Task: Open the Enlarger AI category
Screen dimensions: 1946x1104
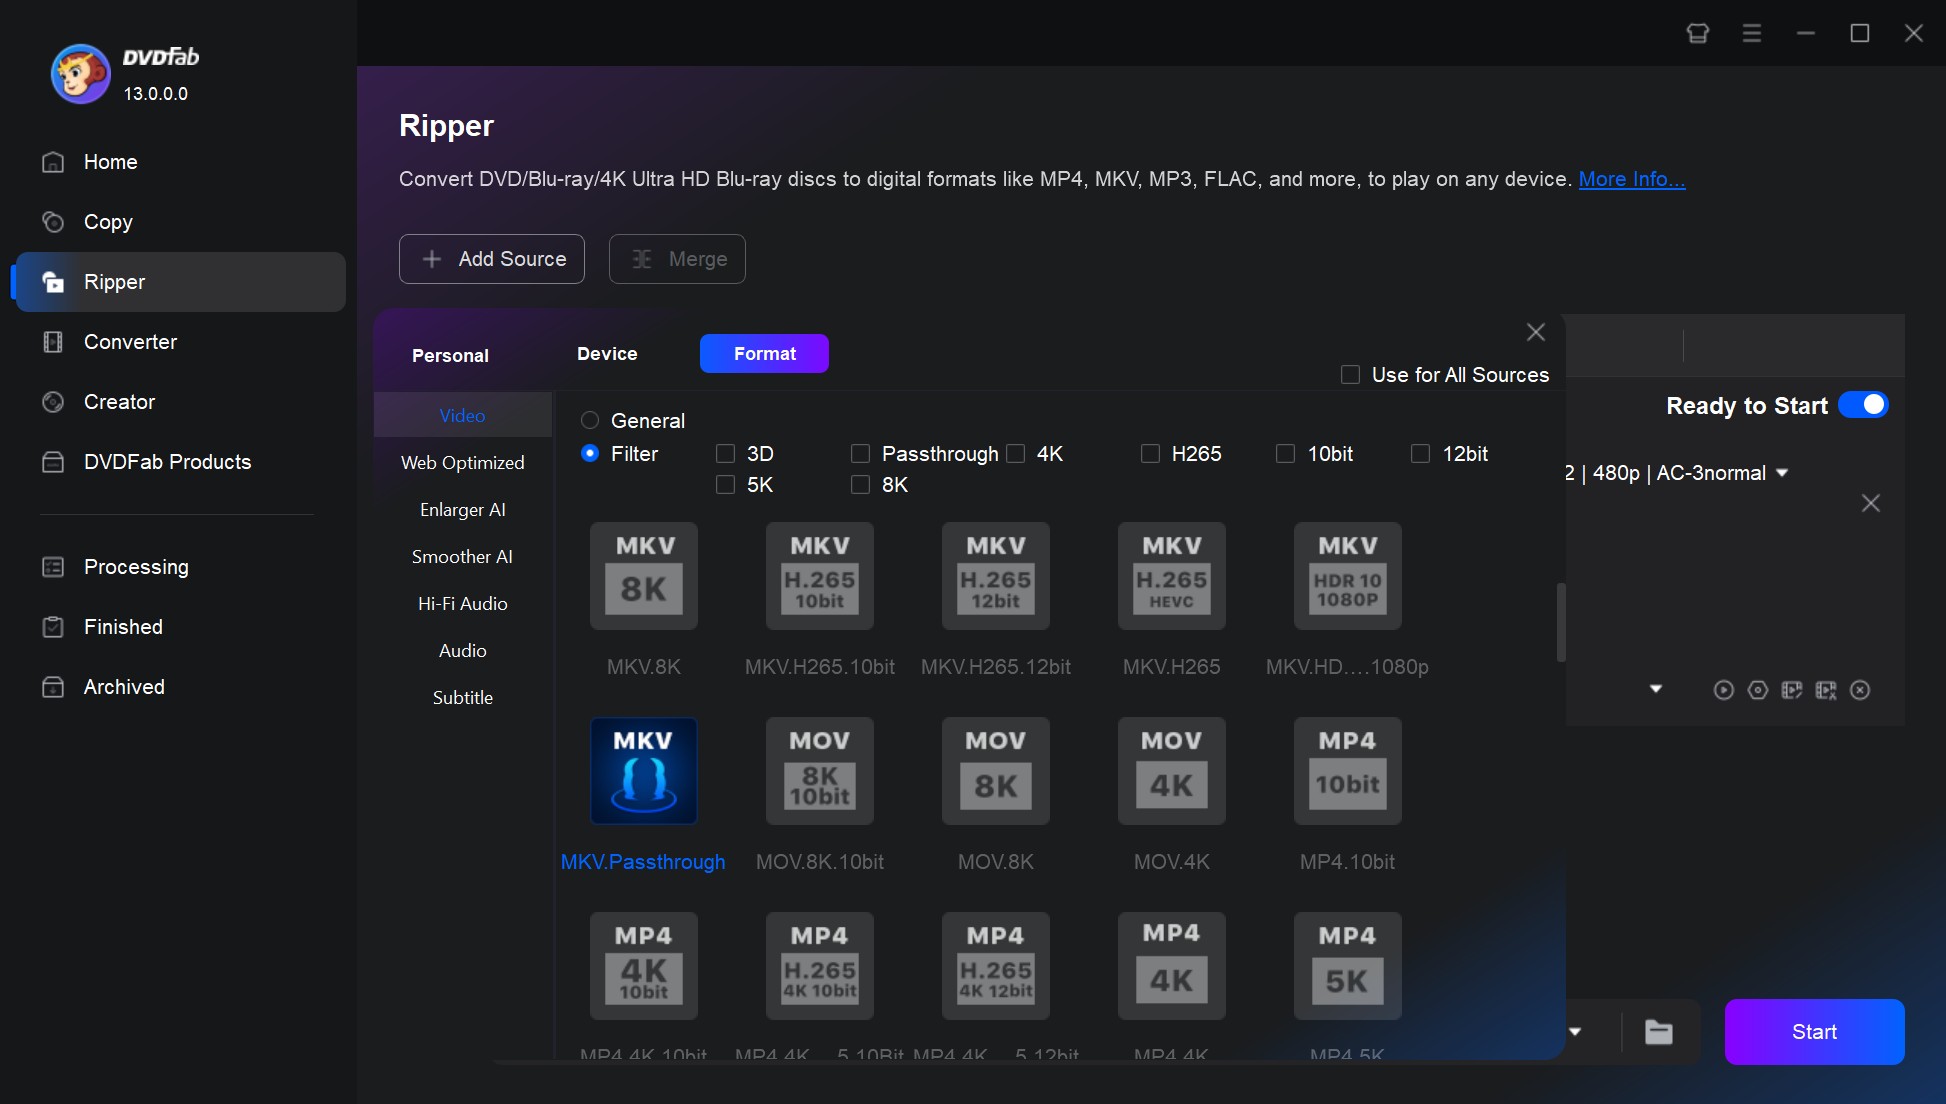Action: tap(463, 510)
